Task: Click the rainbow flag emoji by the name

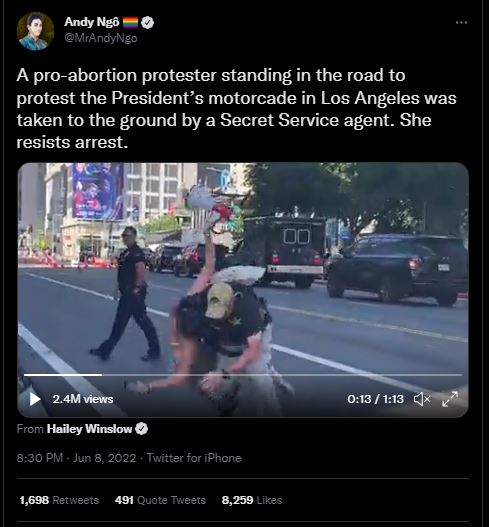Action: (x=130, y=23)
